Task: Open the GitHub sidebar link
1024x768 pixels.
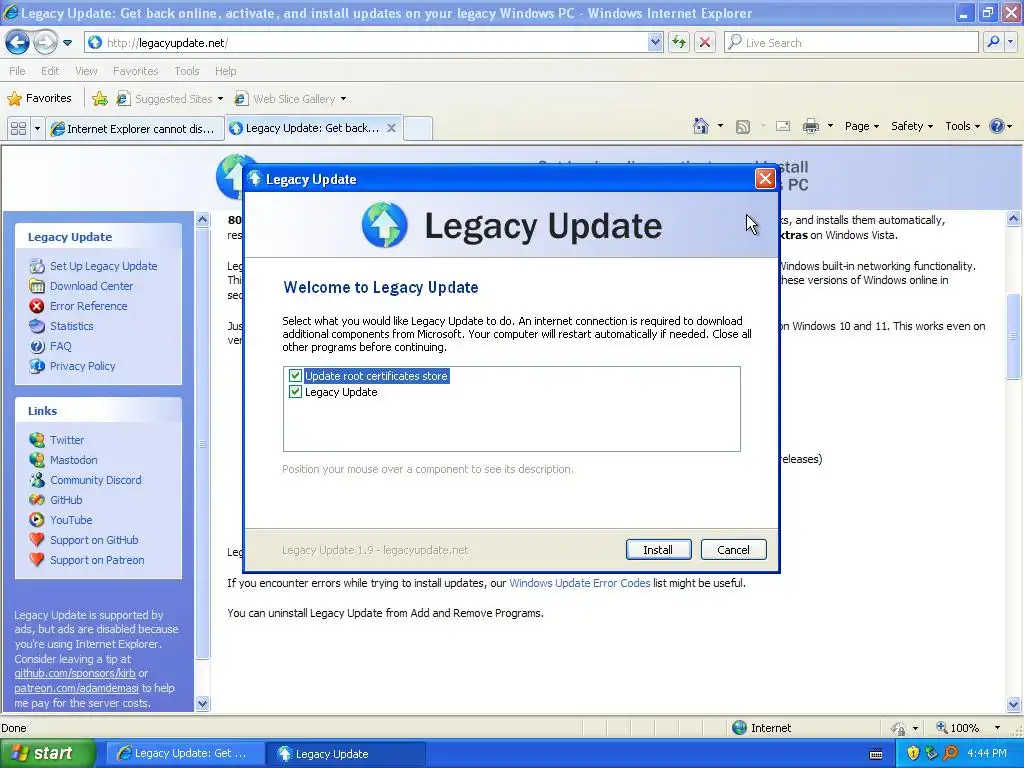Action: point(66,500)
